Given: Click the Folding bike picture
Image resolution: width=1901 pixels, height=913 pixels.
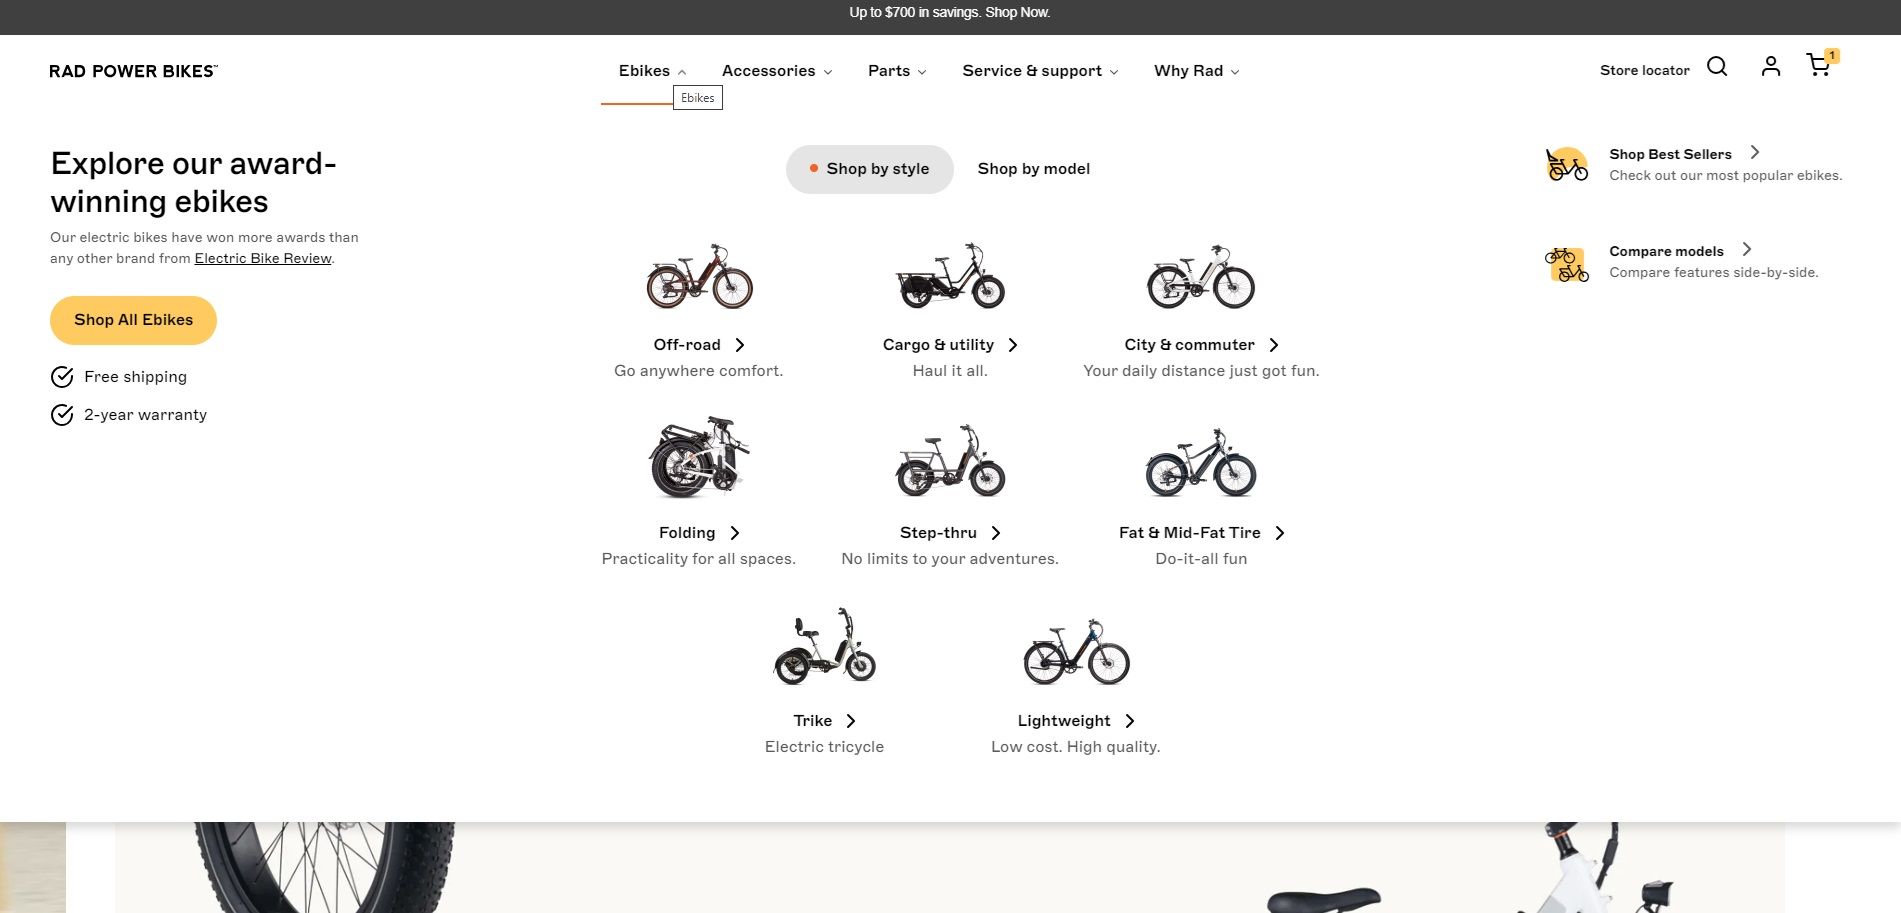Looking at the screenshot, I should click(699, 457).
